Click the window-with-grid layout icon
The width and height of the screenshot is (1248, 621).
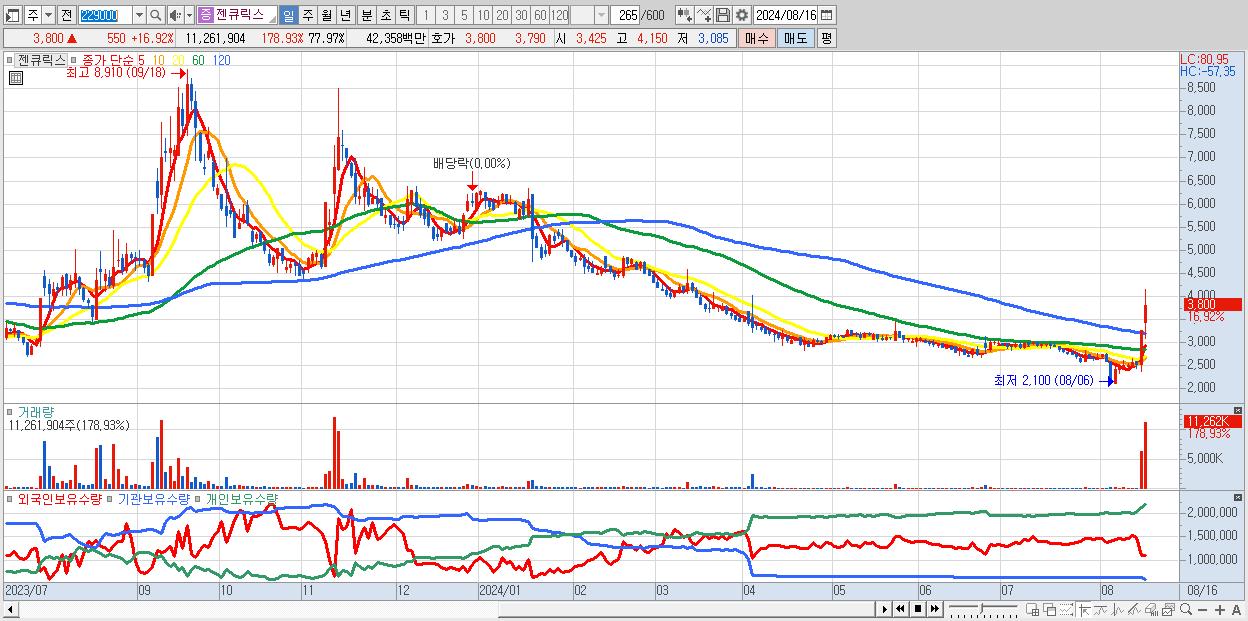click(x=1033, y=610)
